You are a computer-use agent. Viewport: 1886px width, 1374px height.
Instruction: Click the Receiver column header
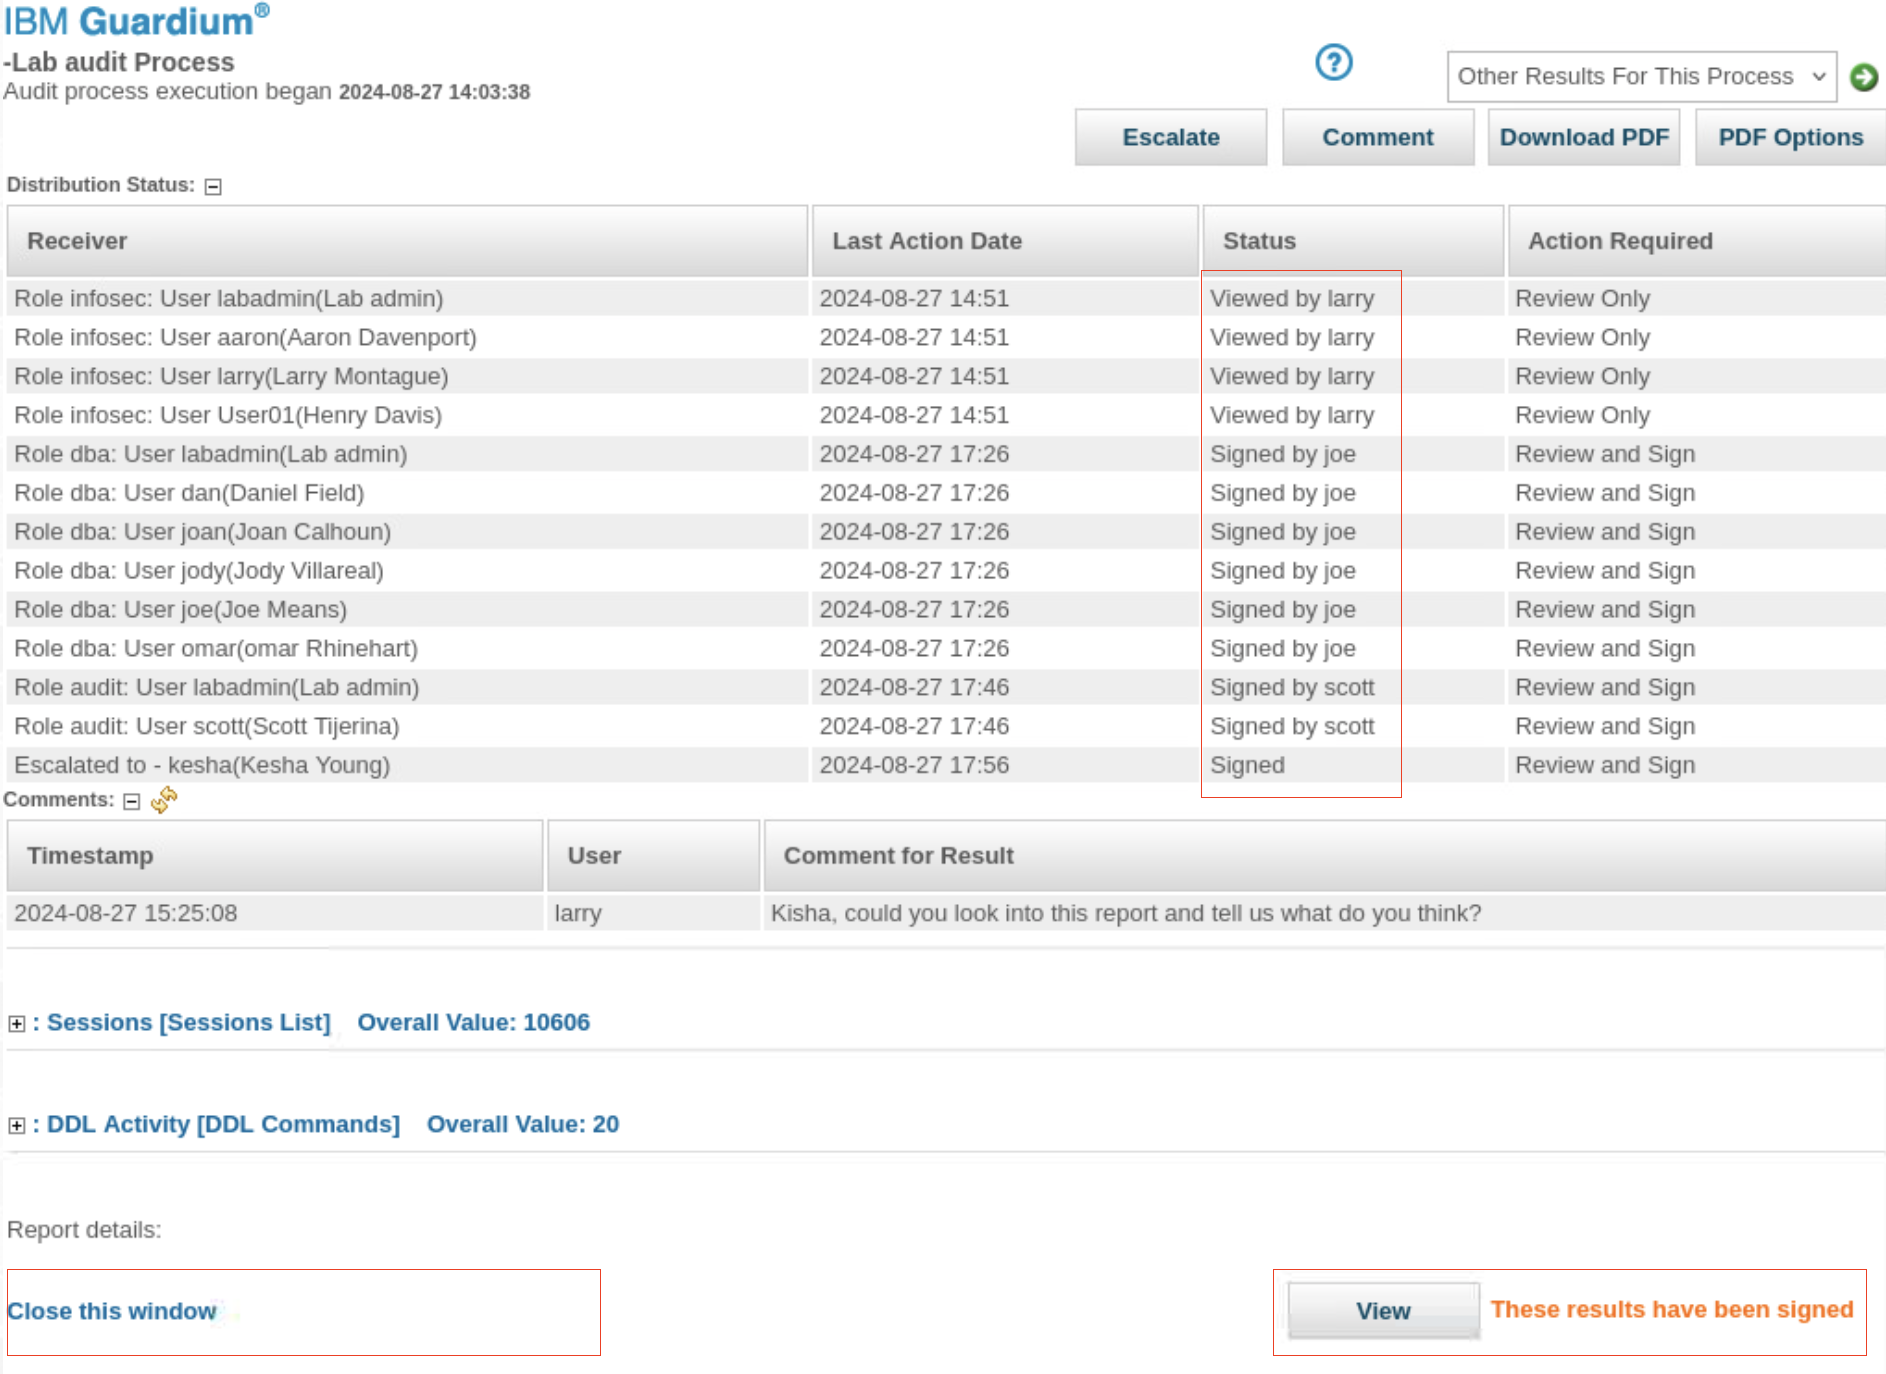[x=407, y=241]
